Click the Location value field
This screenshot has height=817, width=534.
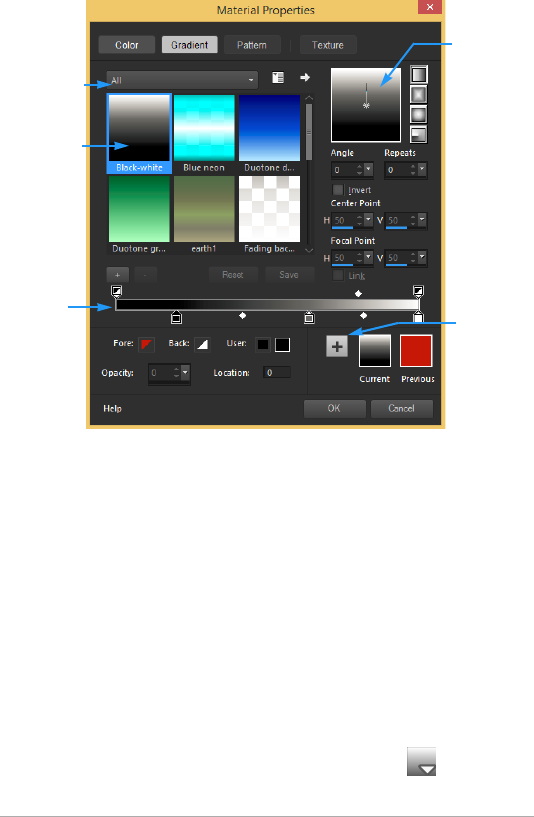click(277, 373)
